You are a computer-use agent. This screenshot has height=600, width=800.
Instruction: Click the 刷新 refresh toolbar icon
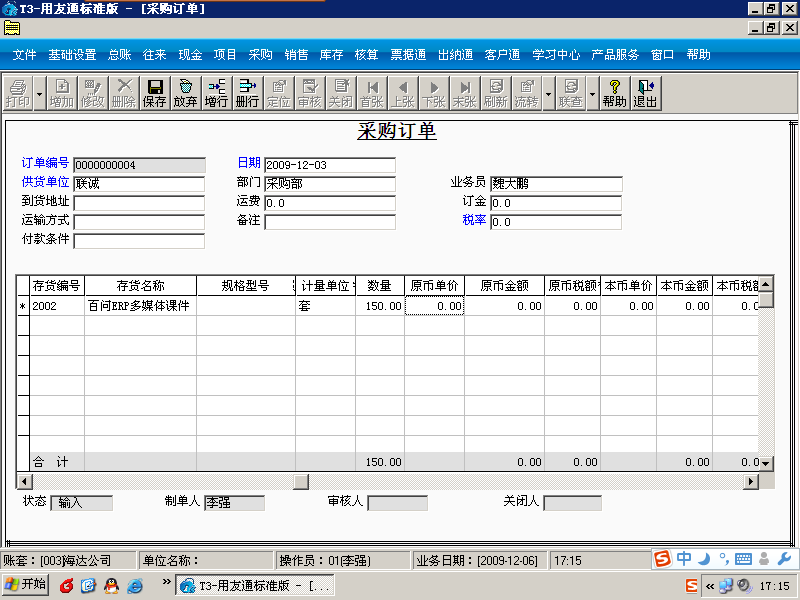pos(496,93)
